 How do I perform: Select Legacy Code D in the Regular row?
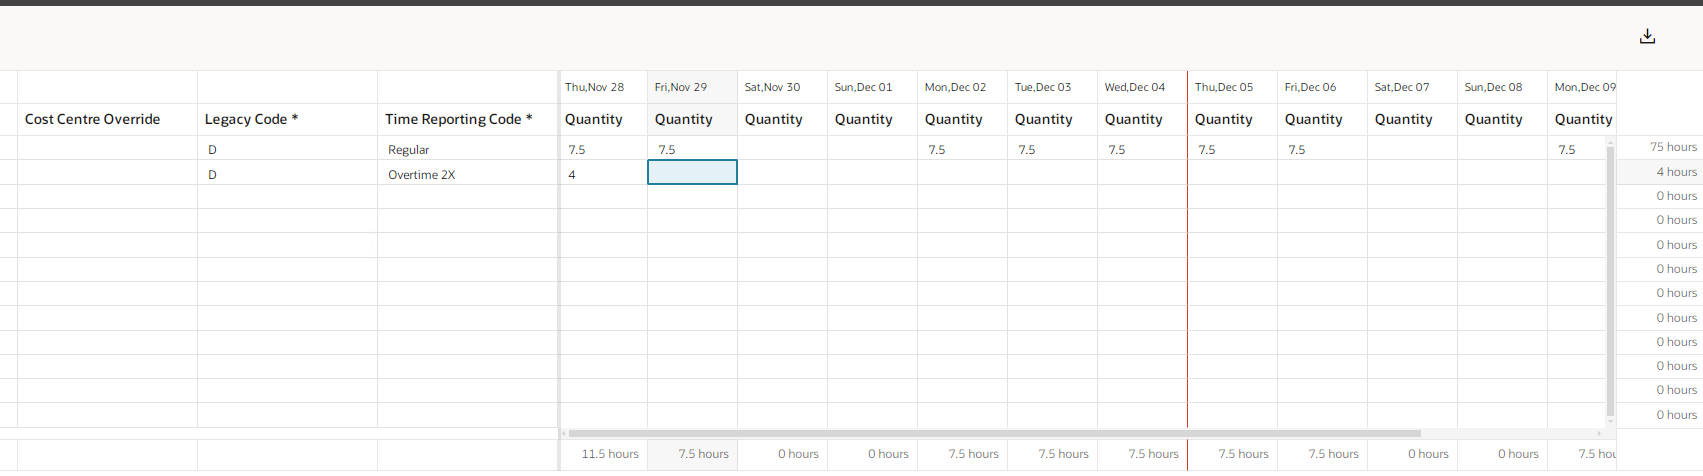[287, 149]
